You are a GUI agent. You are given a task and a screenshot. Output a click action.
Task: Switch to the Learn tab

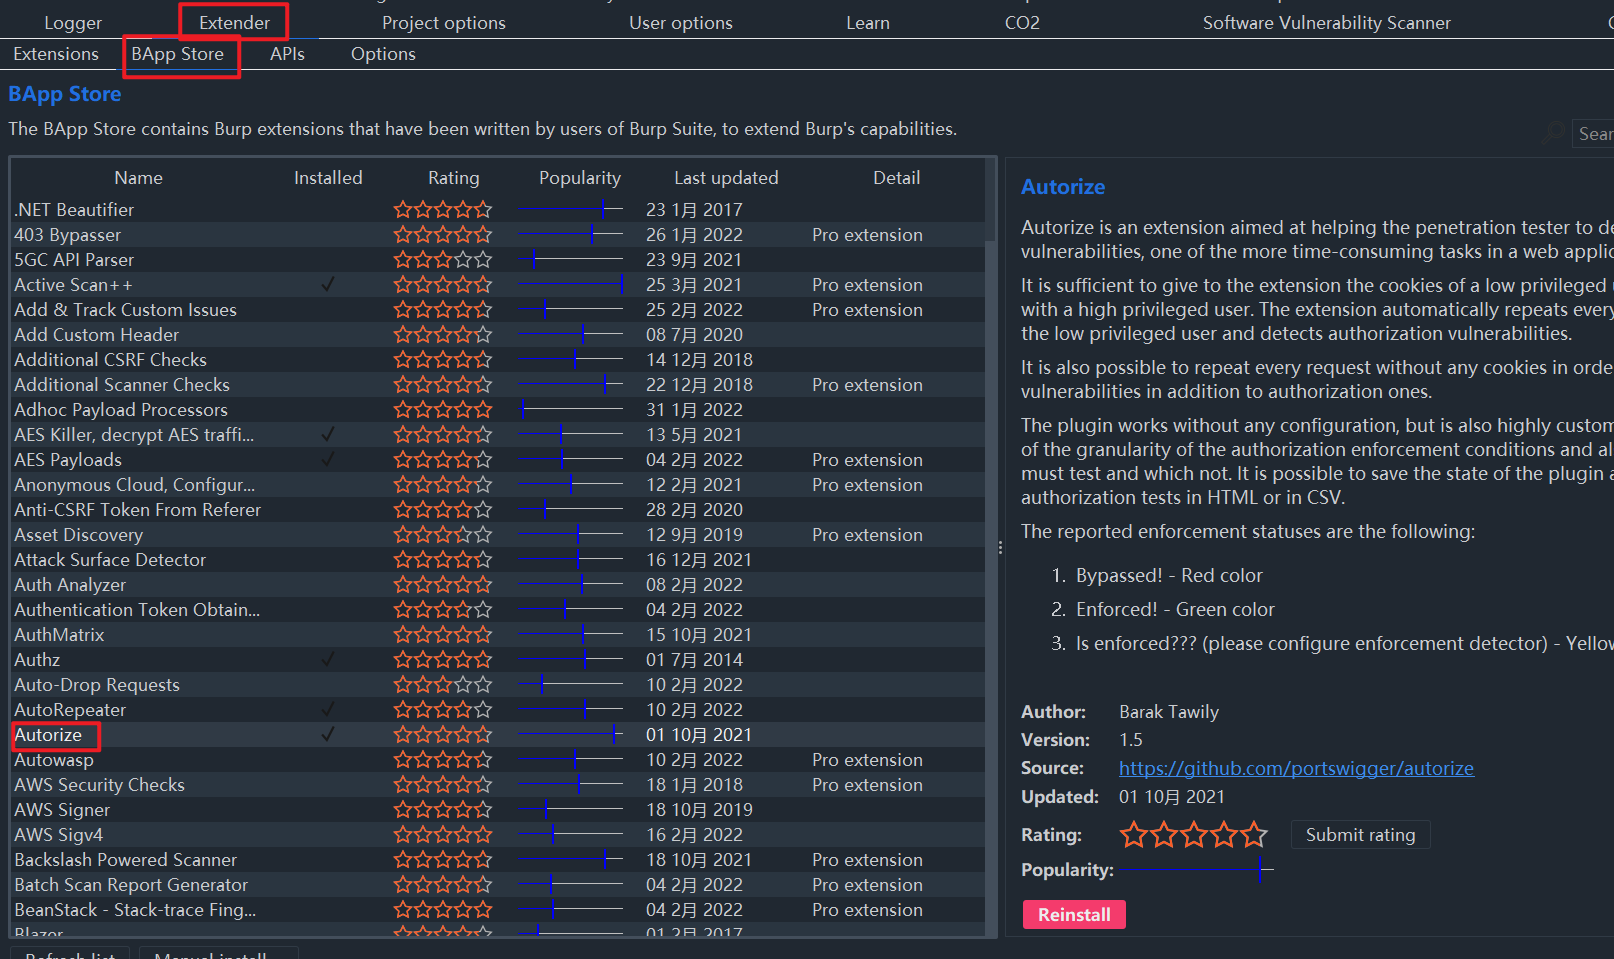point(868,22)
